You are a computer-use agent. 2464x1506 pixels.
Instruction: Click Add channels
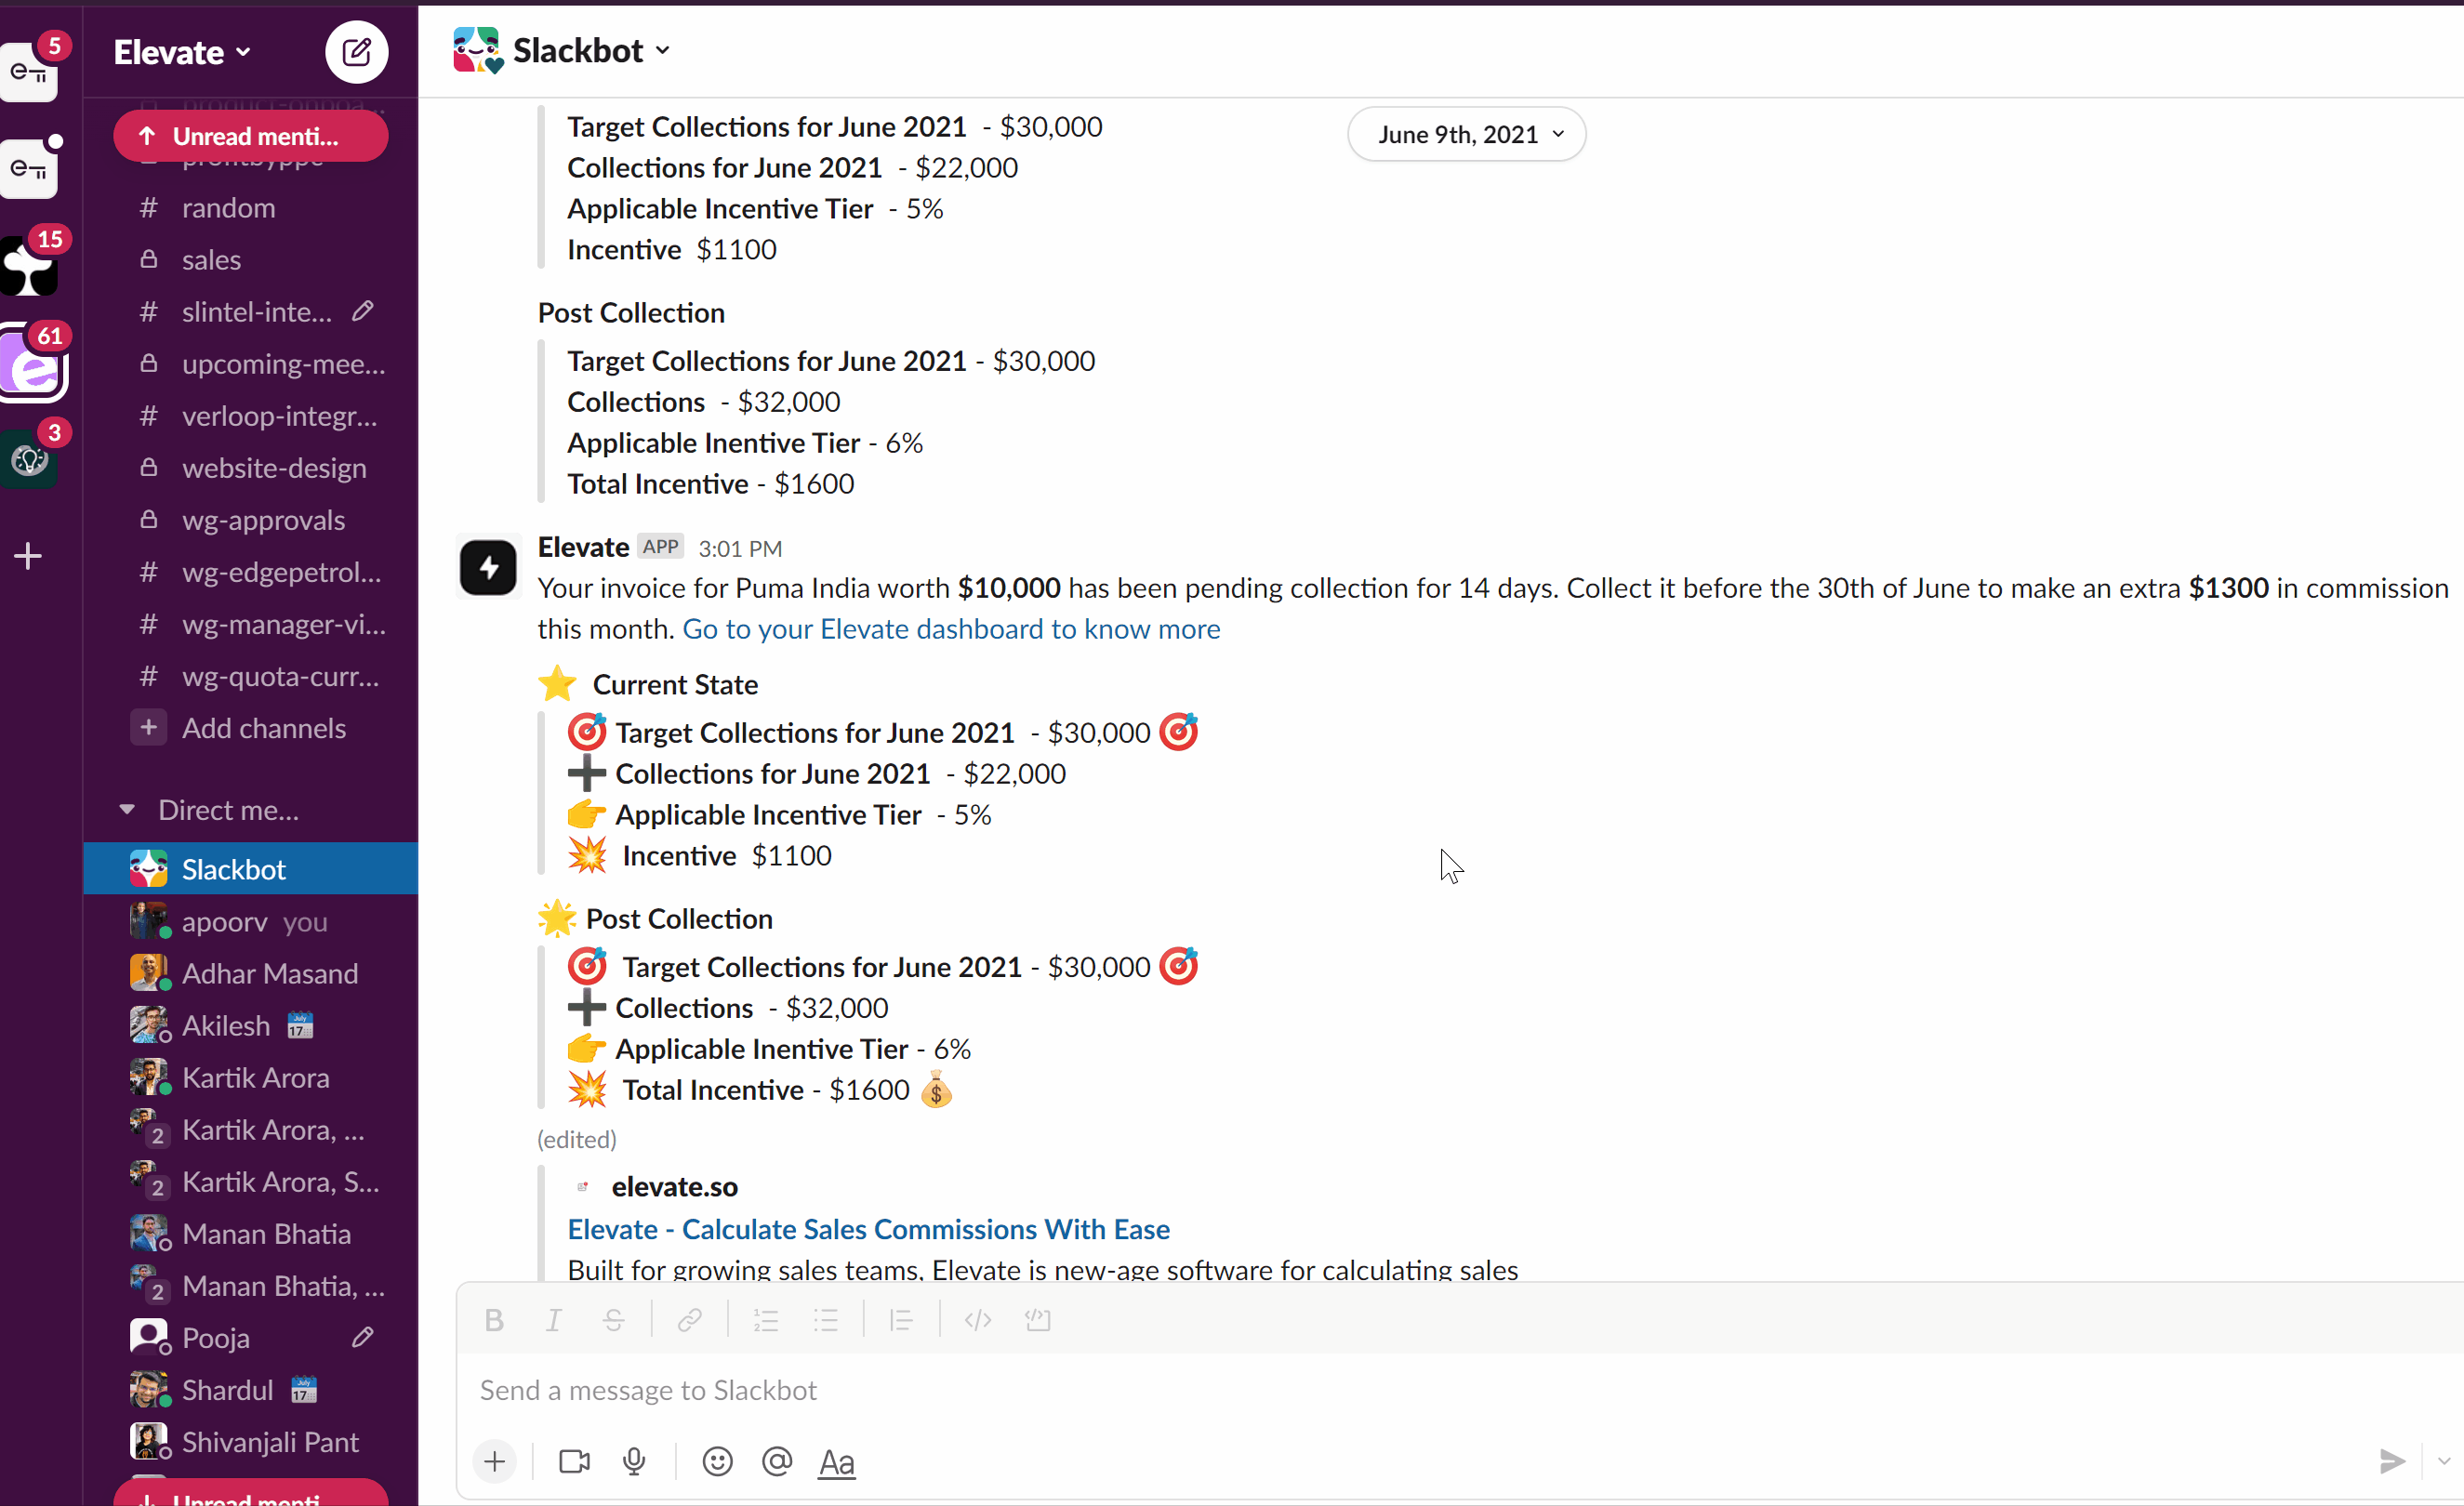point(251,728)
